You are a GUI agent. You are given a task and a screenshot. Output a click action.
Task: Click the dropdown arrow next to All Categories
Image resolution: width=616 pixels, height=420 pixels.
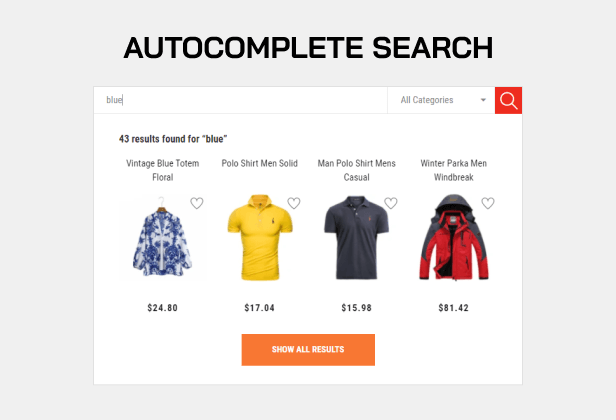coord(483,100)
